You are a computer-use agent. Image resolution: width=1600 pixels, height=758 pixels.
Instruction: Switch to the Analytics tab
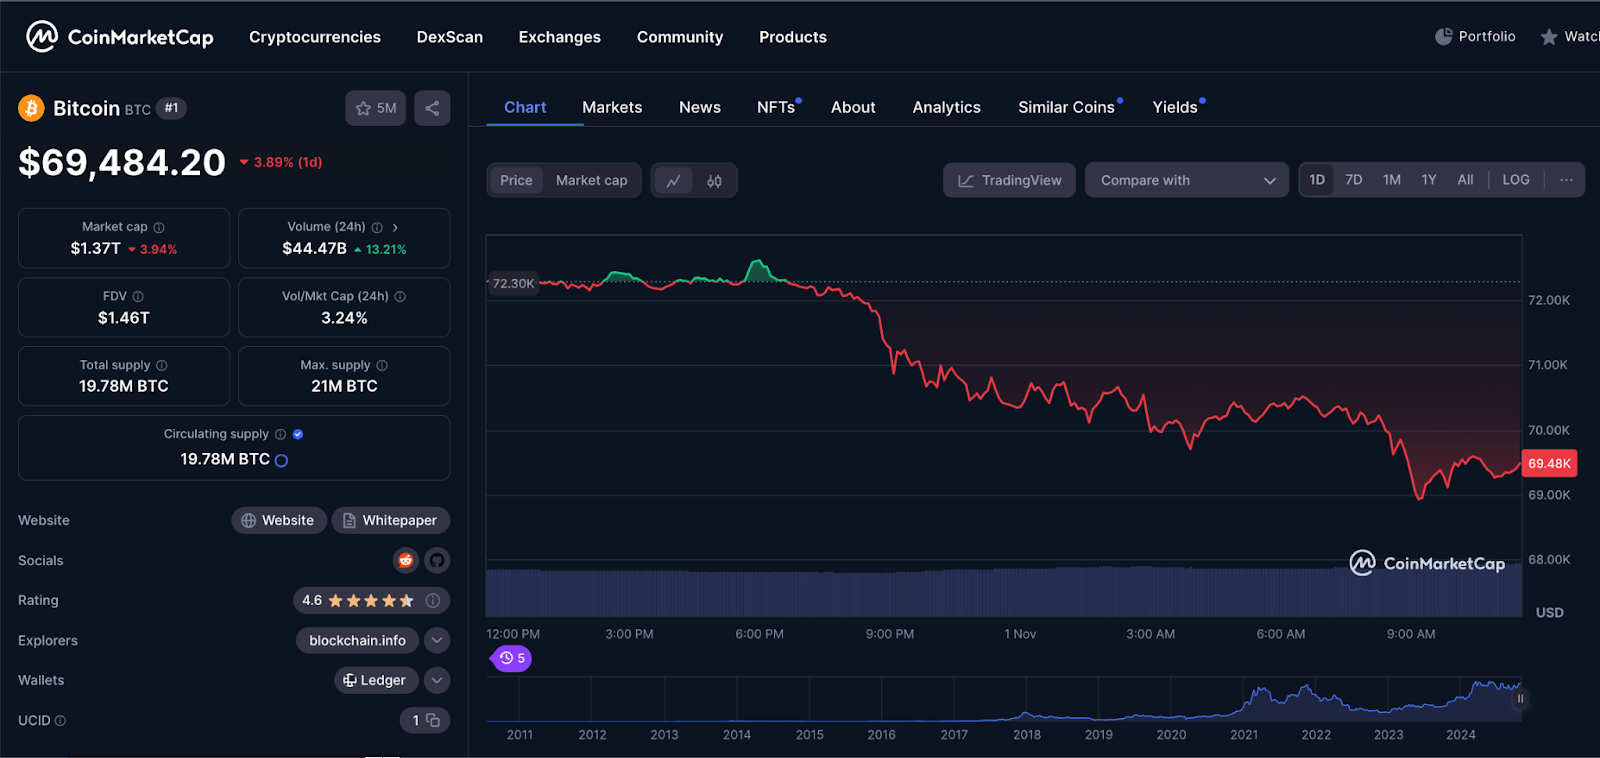pos(947,107)
